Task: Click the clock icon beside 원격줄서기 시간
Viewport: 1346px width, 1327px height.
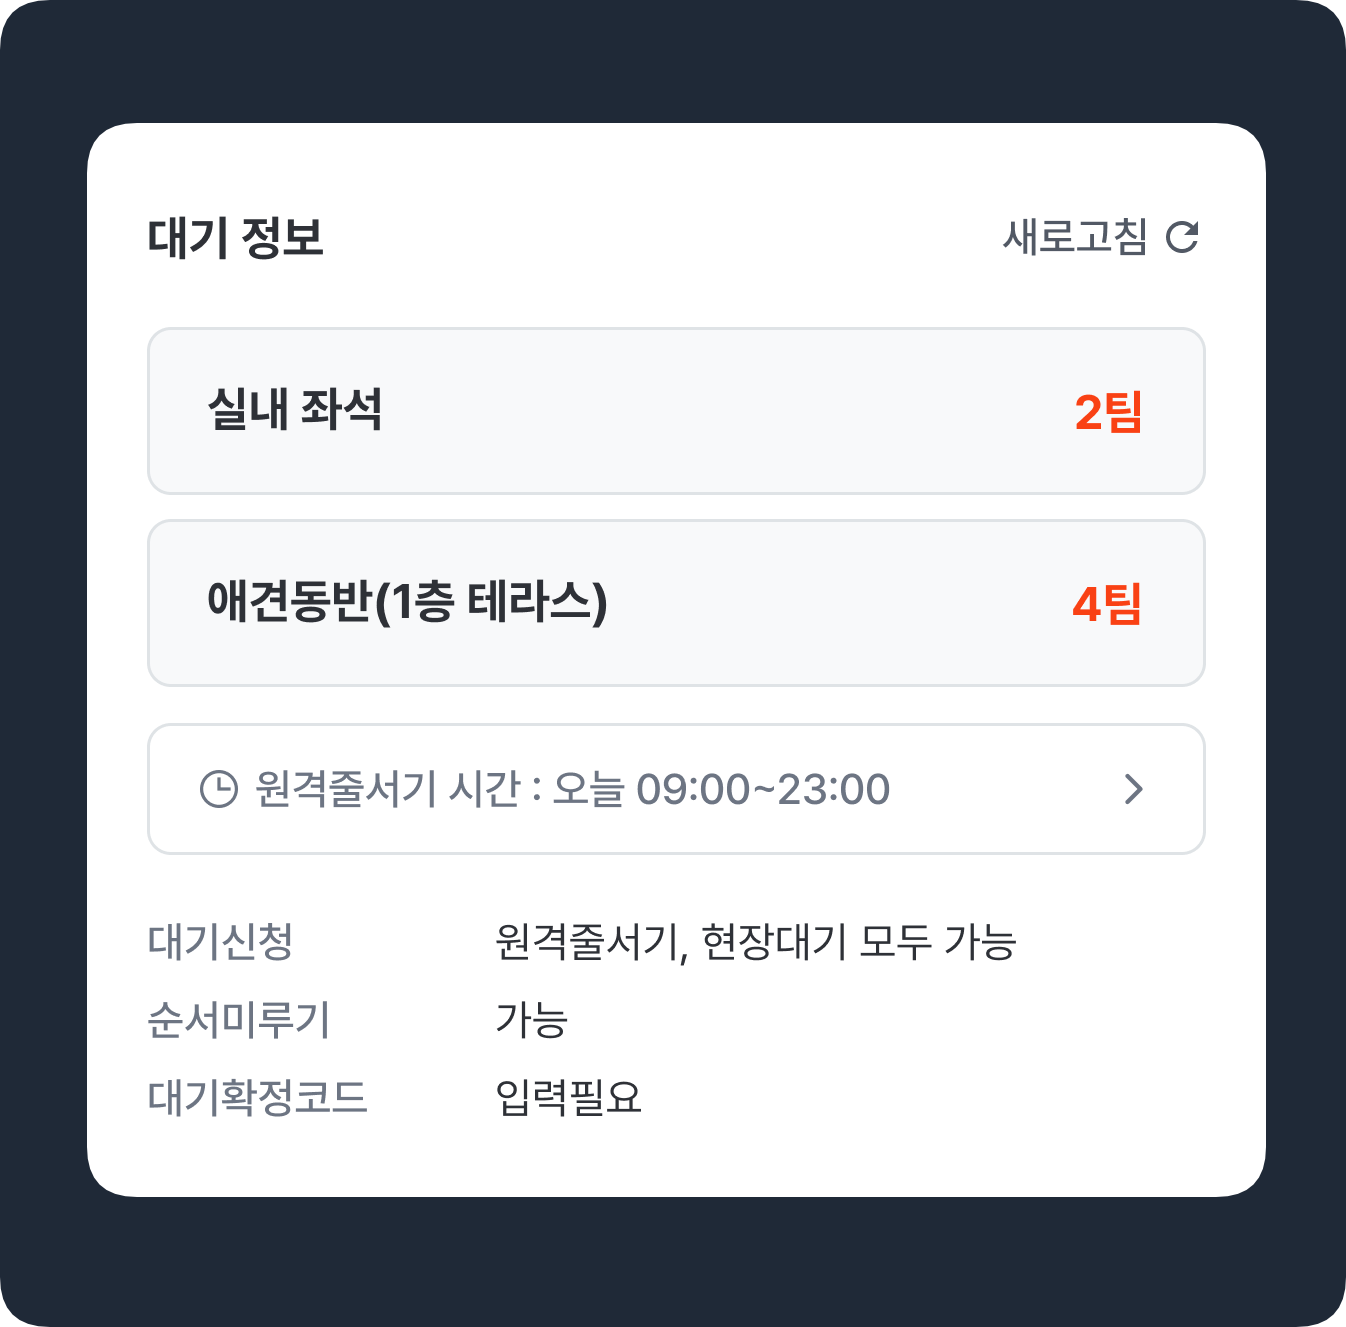Action: (x=219, y=789)
